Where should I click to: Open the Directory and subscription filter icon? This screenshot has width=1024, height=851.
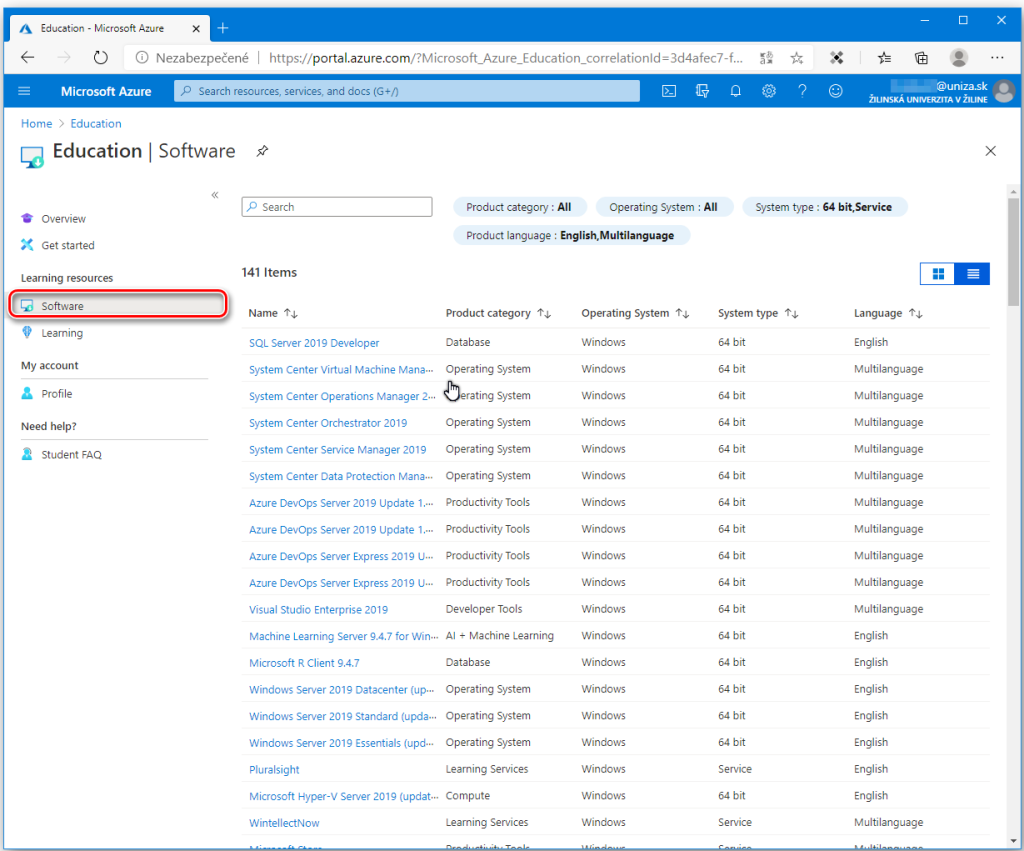(703, 91)
